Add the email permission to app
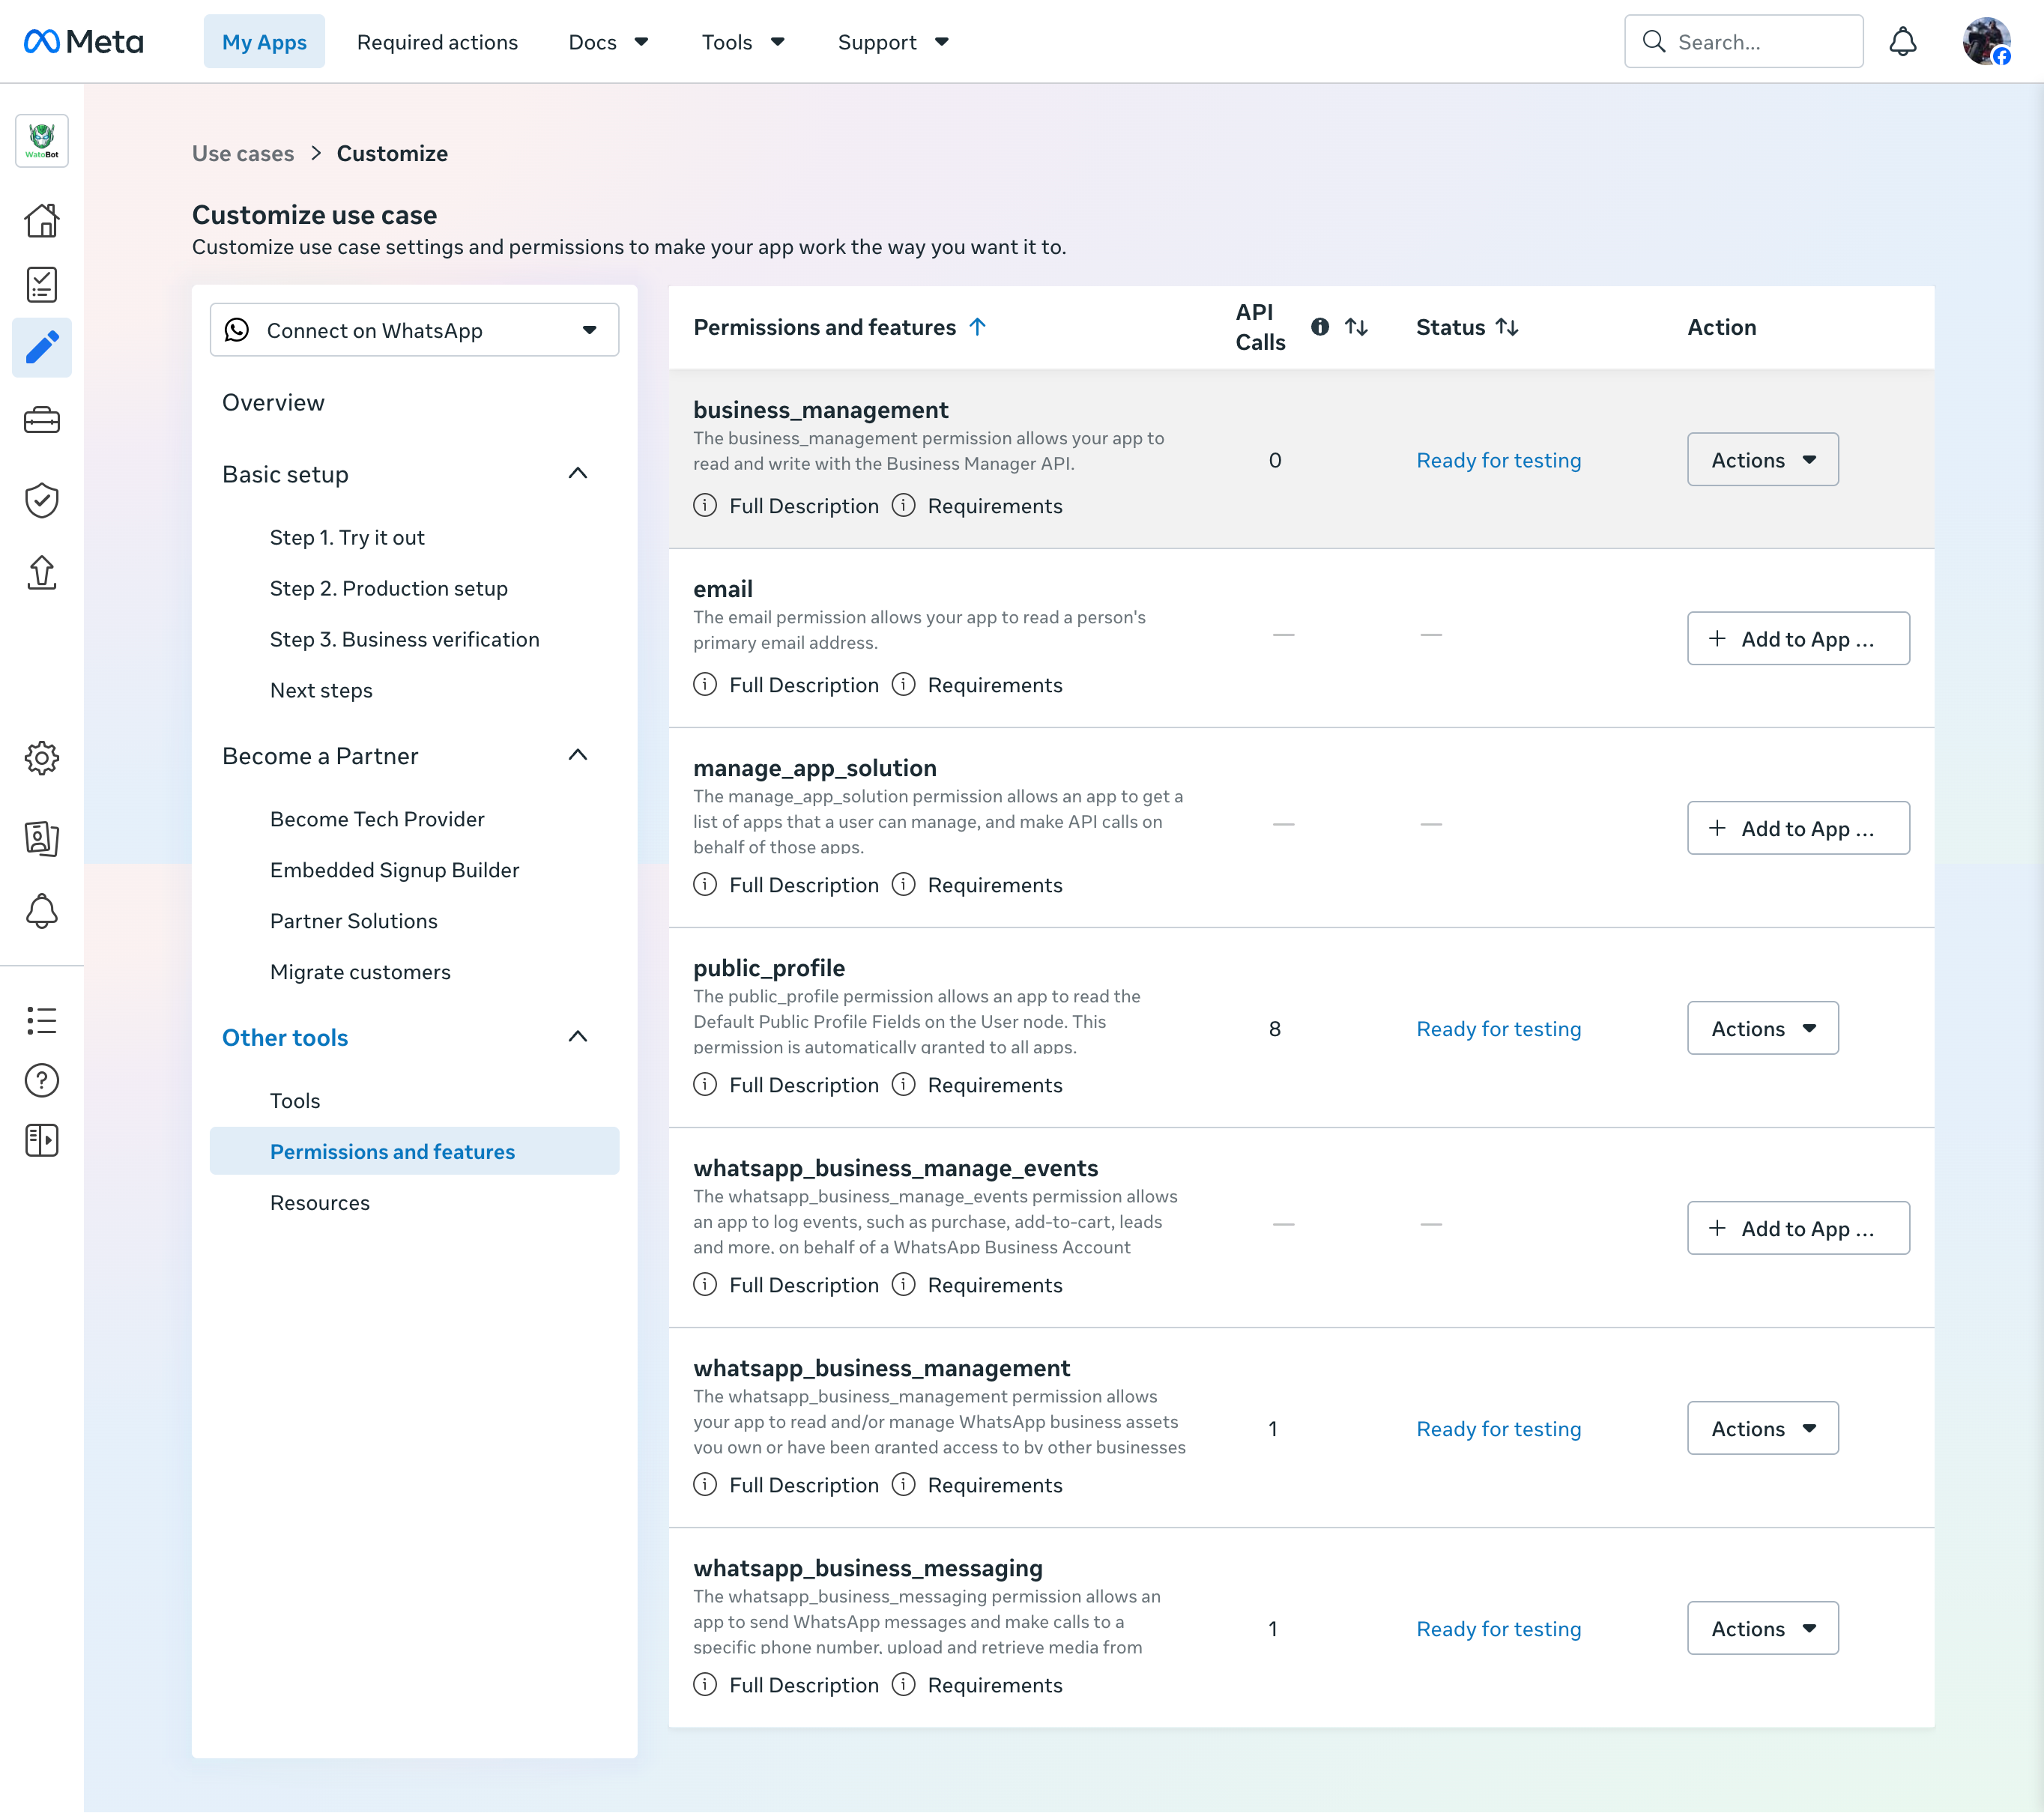Image resolution: width=2044 pixels, height=1813 pixels. point(1798,638)
